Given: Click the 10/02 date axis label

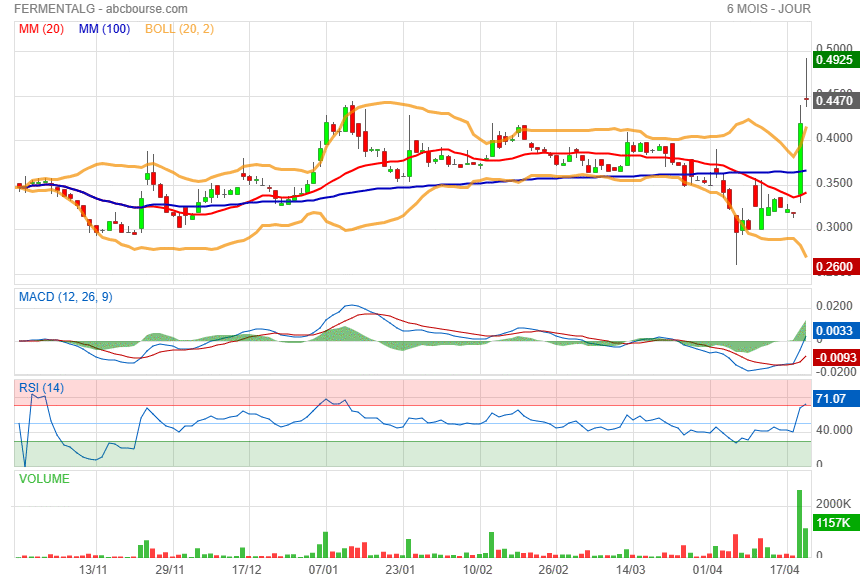Looking at the screenshot, I should point(477,570).
